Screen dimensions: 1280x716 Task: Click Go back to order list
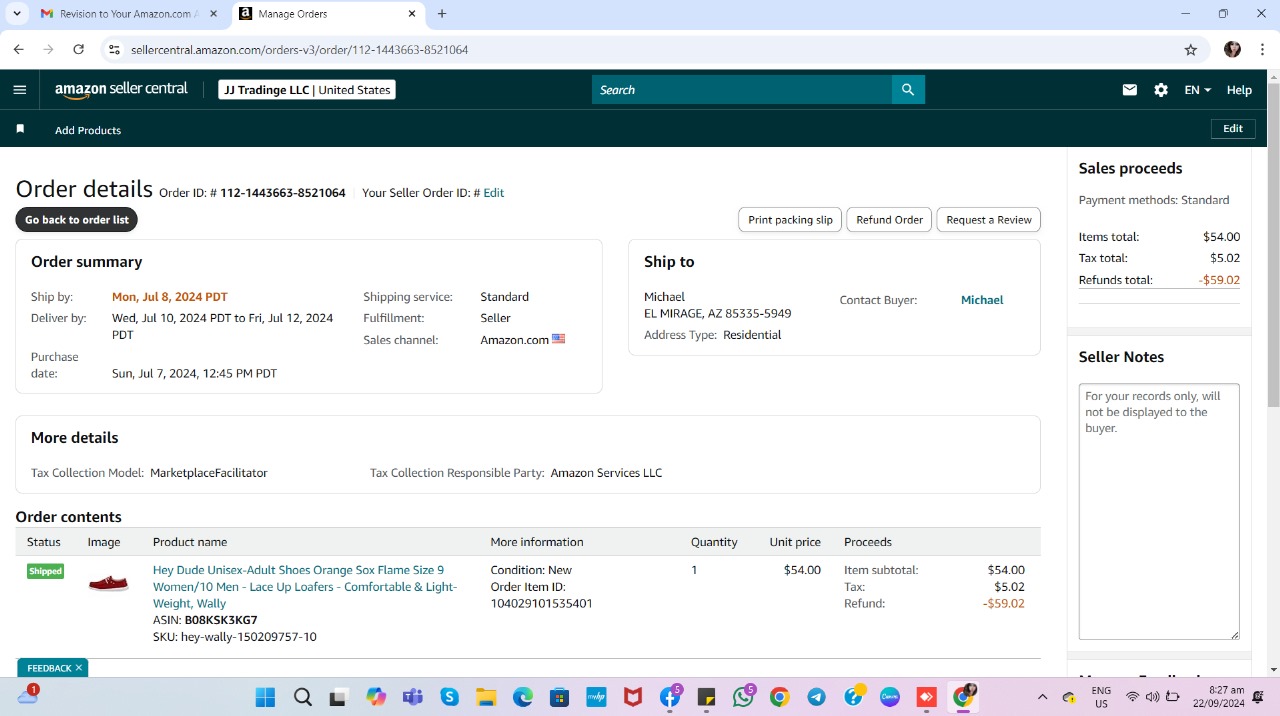click(x=77, y=220)
